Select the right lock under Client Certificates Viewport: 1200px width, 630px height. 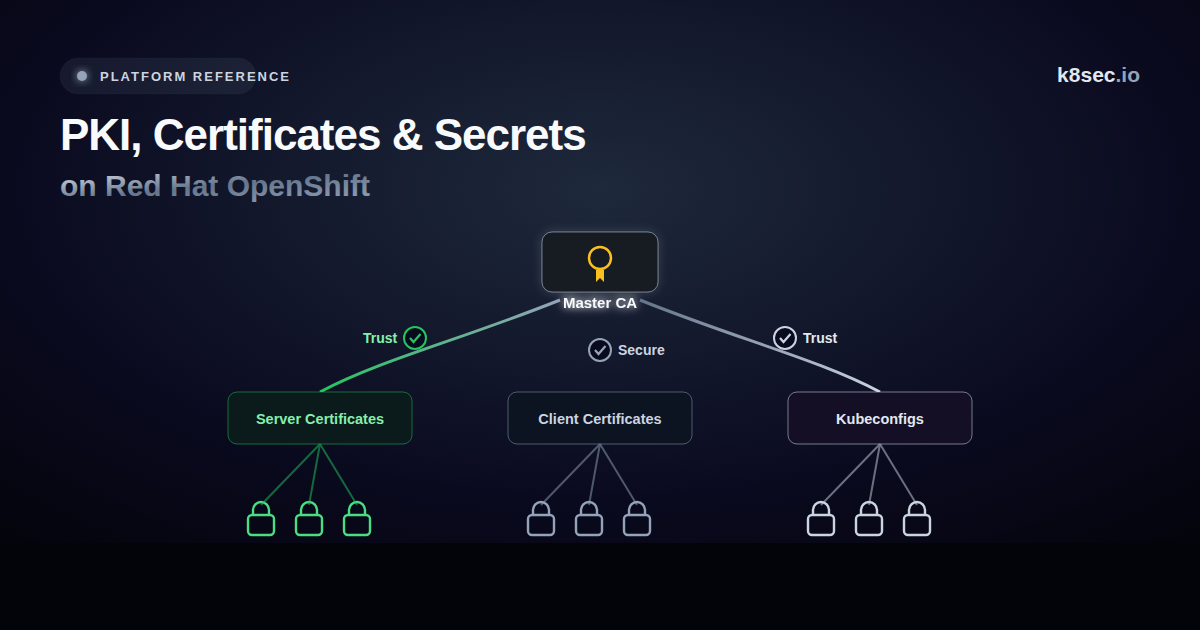point(637,518)
